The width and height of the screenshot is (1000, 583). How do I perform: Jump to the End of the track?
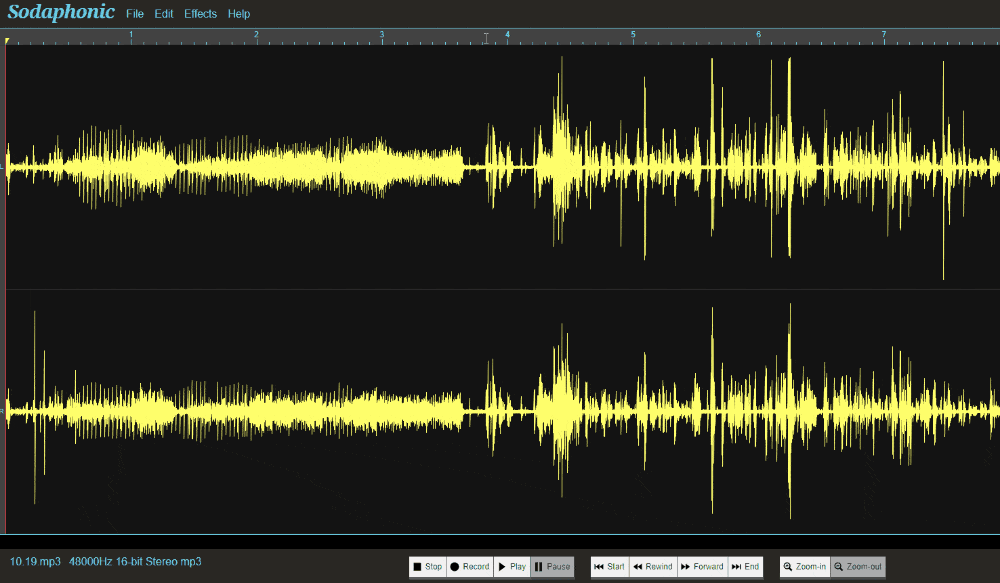(x=746, y=567)
